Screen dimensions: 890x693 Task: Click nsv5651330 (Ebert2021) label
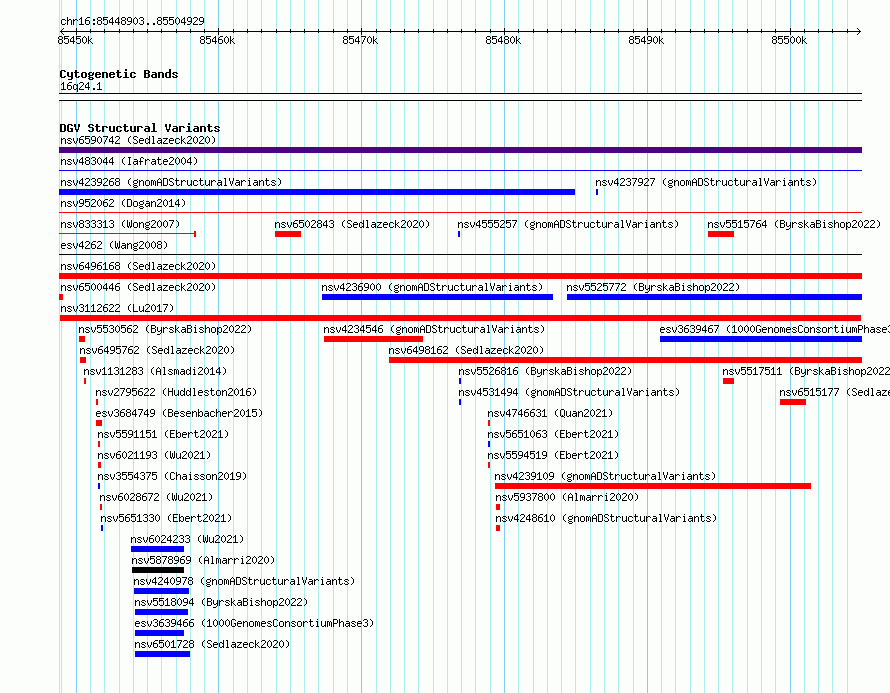[x=166, y=518]
